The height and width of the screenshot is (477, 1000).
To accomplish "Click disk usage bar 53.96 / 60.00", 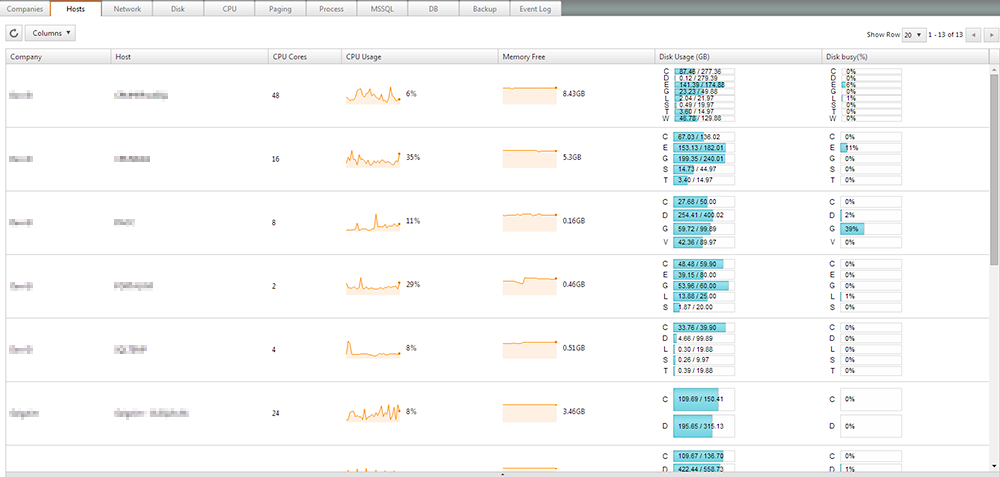I will [704, 285].
